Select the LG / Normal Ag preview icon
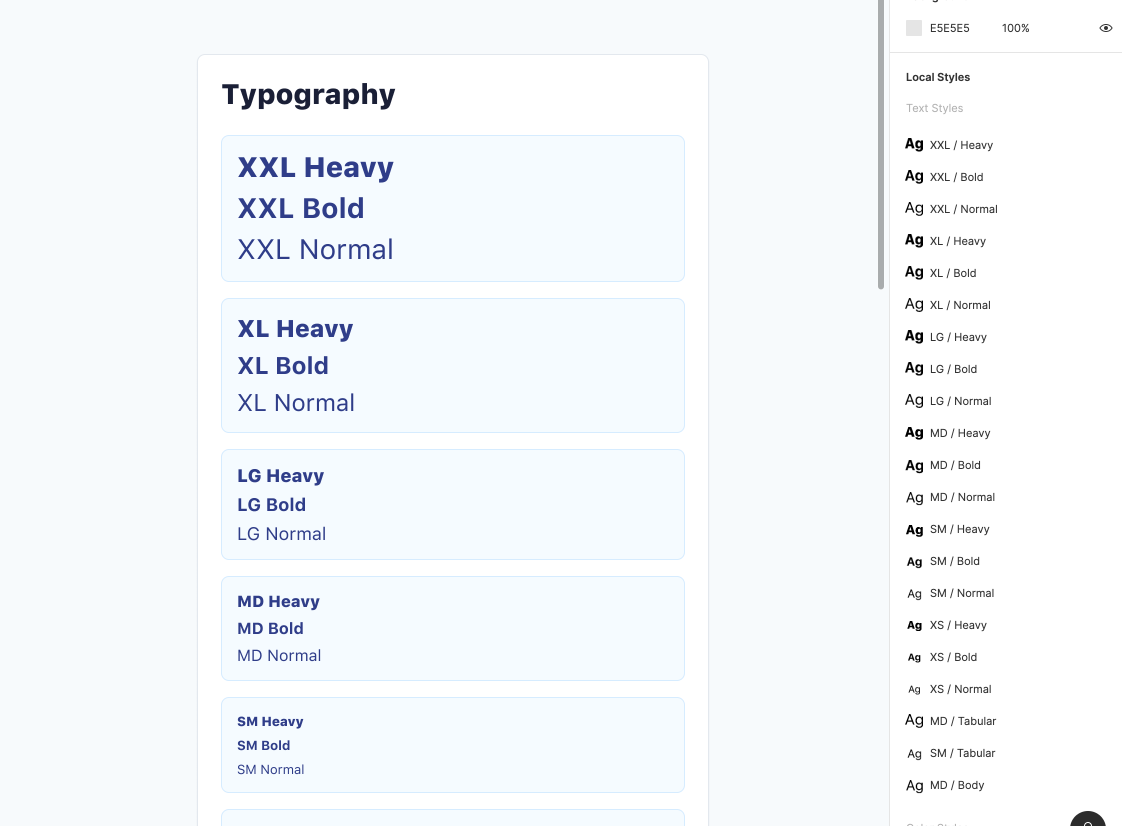 pyautogui.click(x=914, y=400)
